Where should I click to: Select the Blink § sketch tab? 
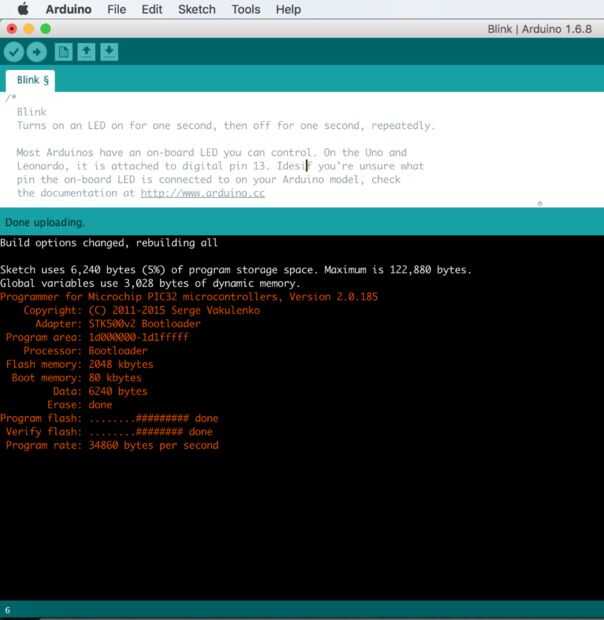point(31,80)
